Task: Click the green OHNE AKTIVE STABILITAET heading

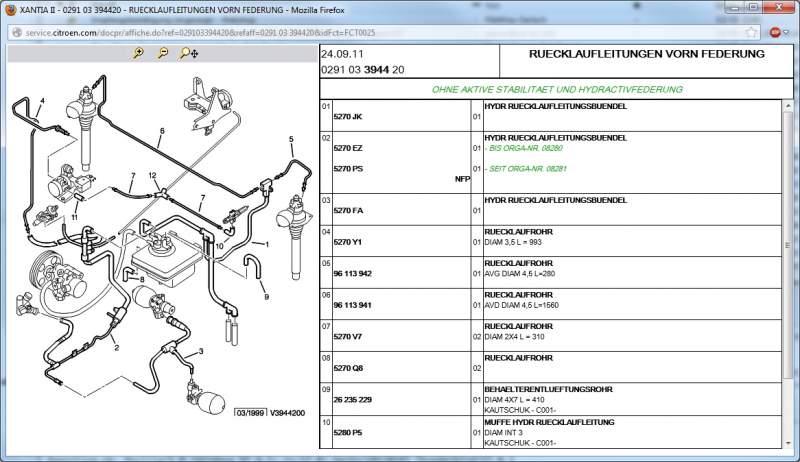Action: (557, 90)
